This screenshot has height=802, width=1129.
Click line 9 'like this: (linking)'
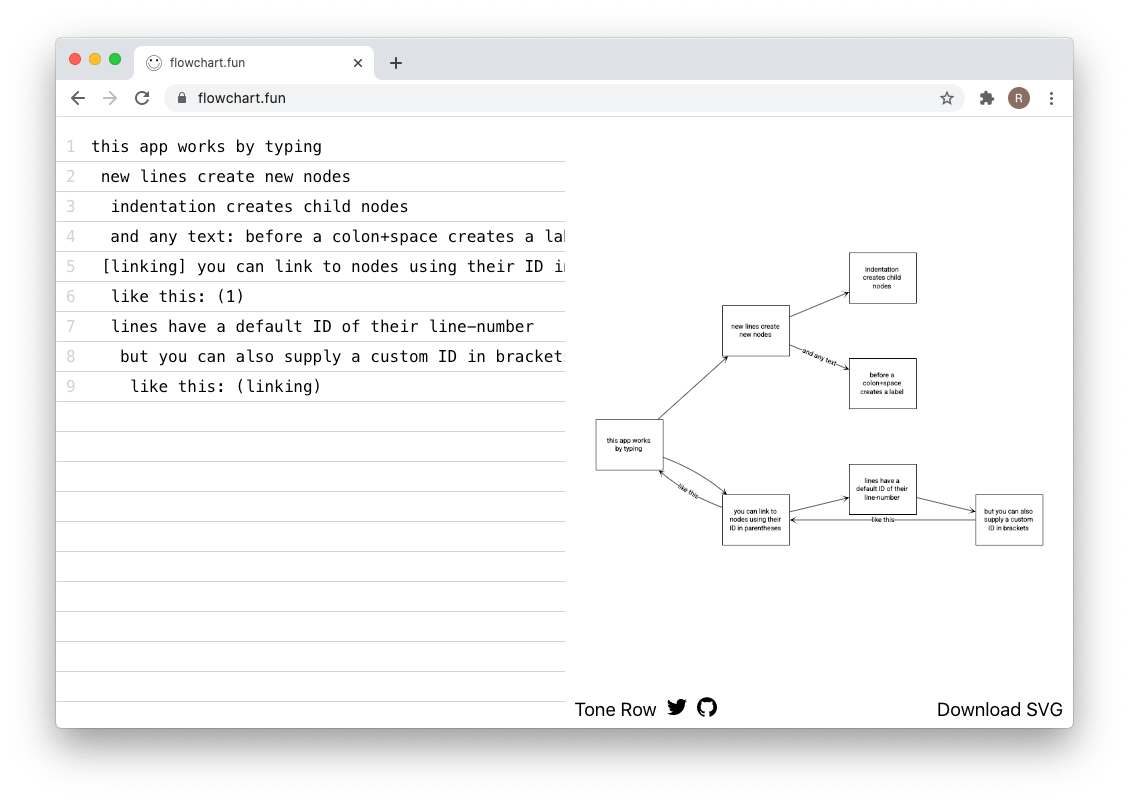225,387
